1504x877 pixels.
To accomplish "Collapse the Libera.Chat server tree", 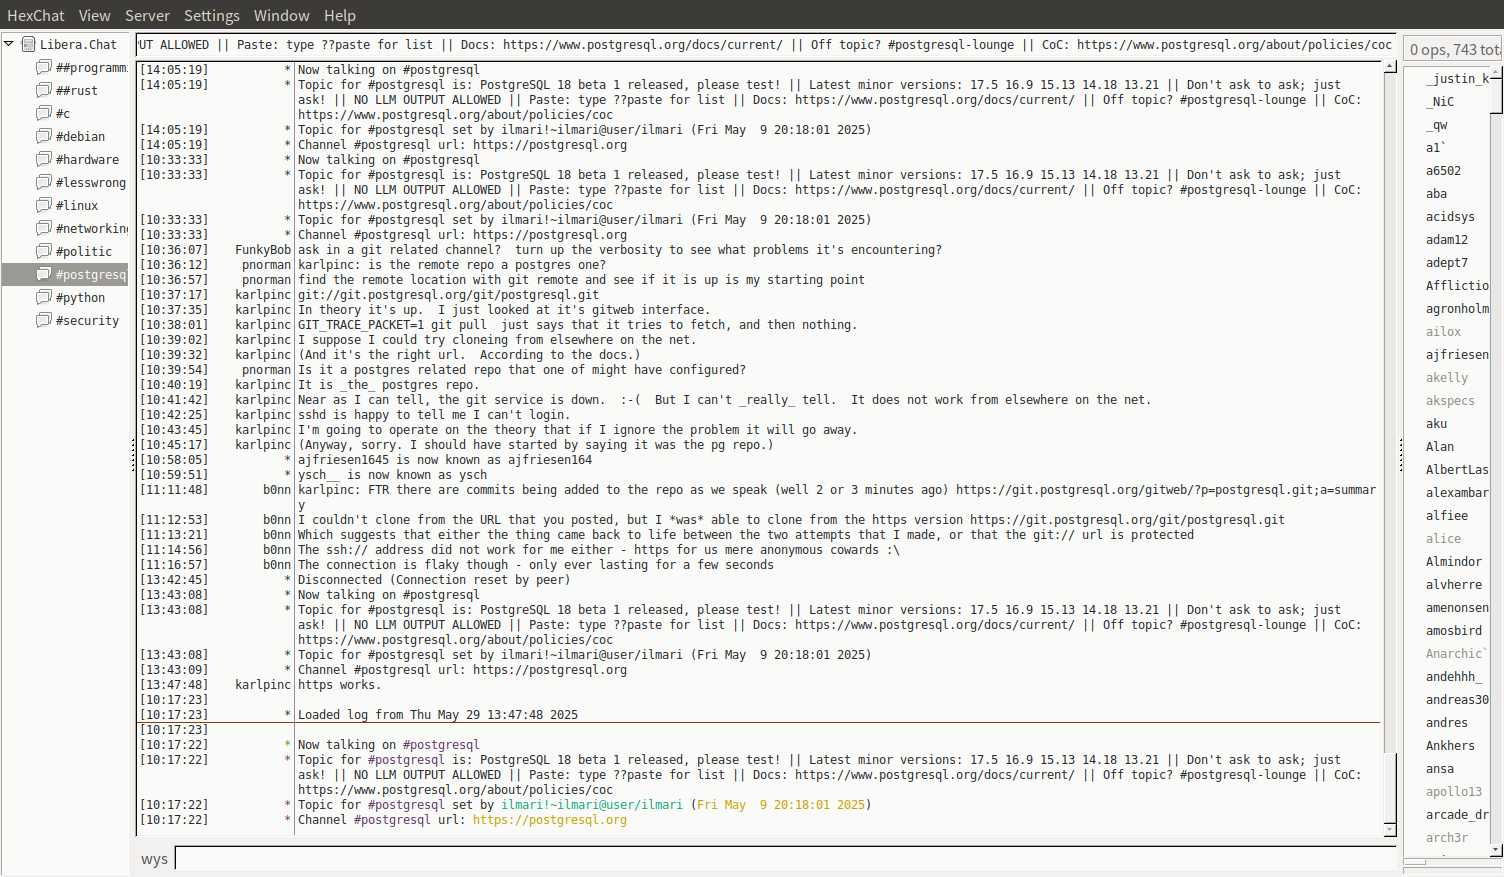I will (9, 44).
